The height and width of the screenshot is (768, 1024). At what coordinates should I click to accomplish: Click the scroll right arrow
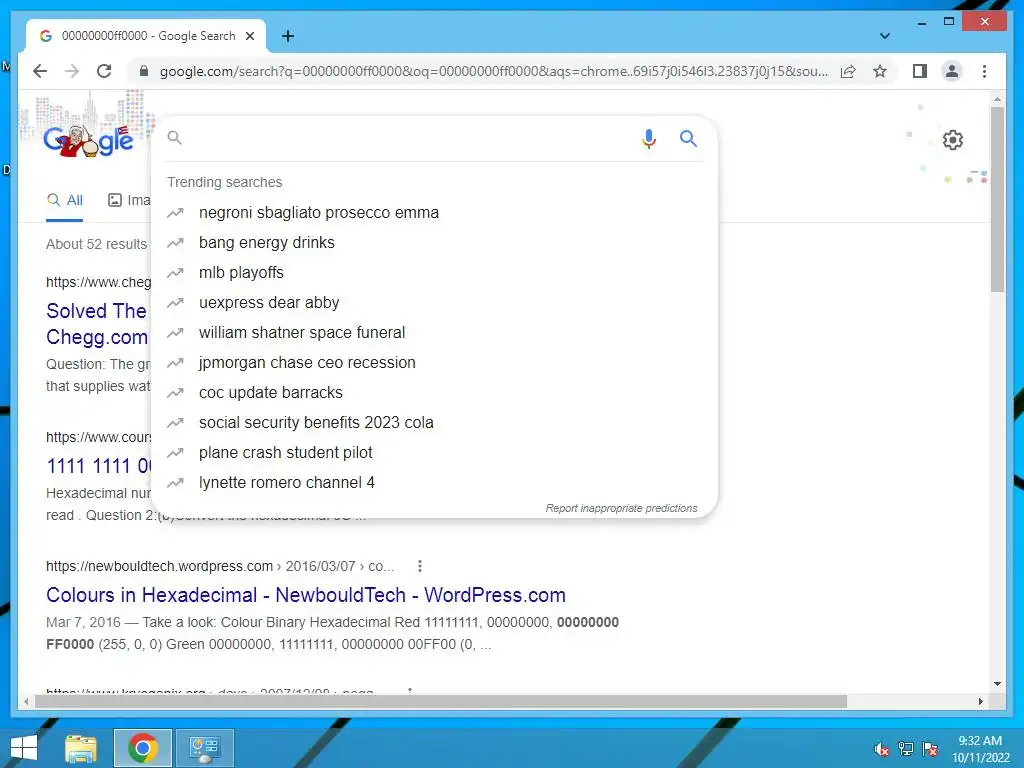[980, 701]
